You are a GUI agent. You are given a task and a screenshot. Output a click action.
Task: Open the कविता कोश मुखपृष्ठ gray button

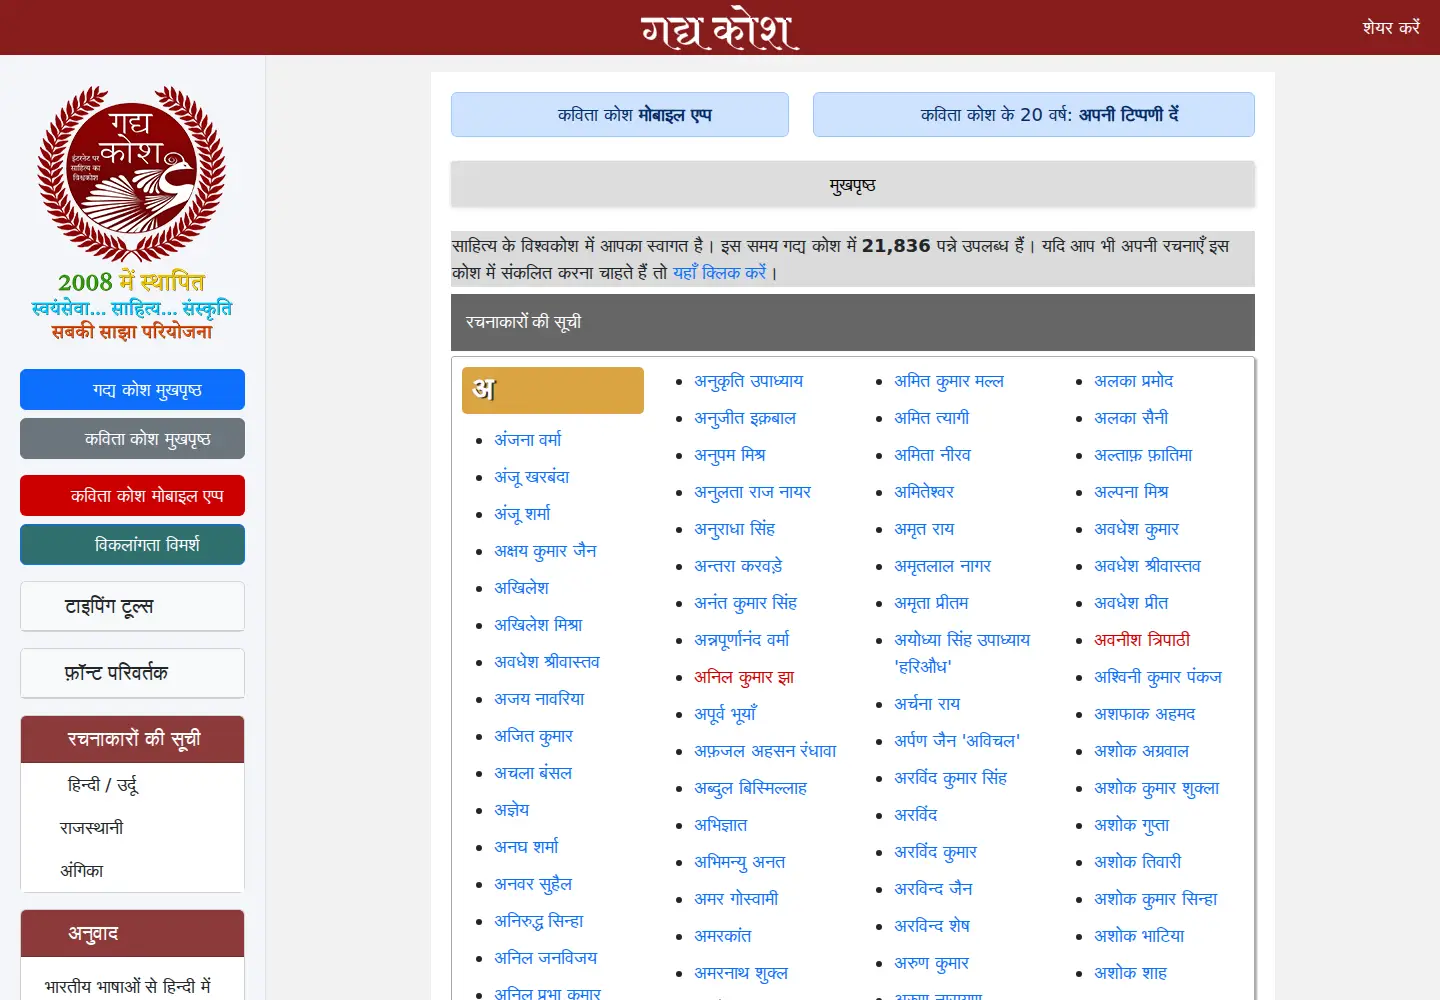(132, 438)
